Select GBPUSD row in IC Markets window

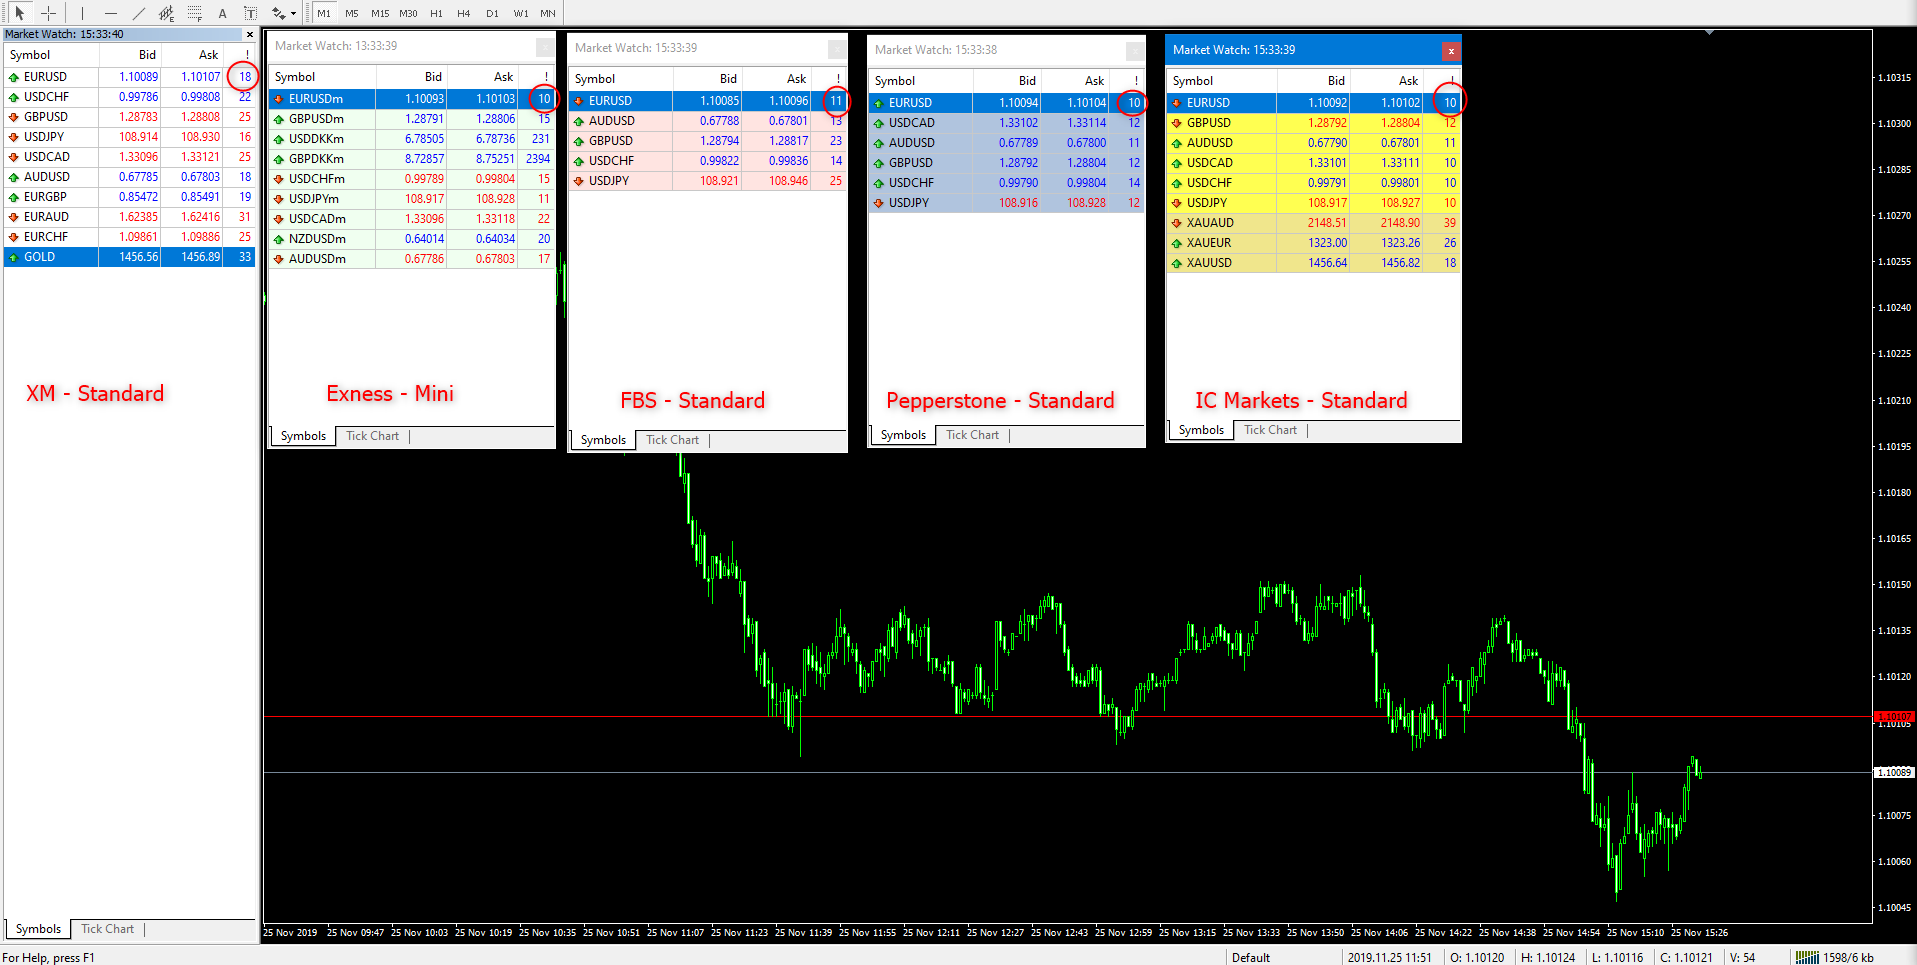point(1314,123)
